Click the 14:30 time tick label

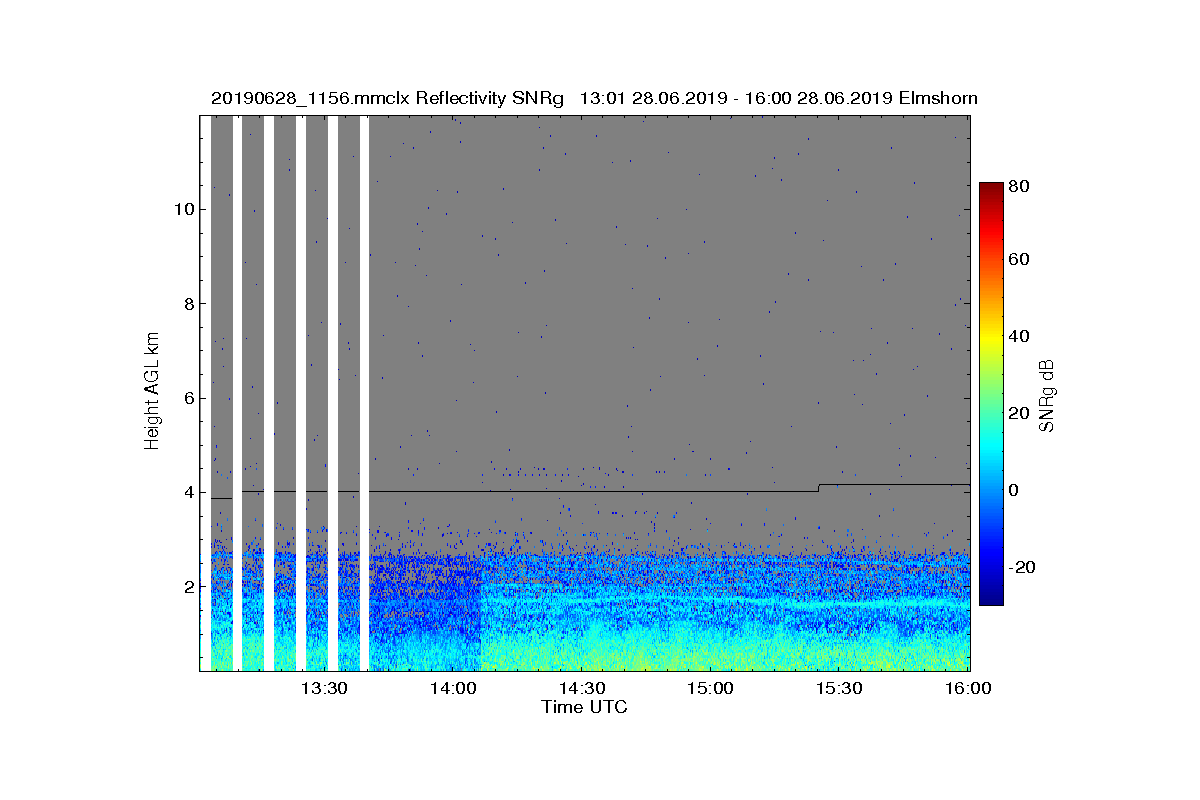[x=583, y=689]
